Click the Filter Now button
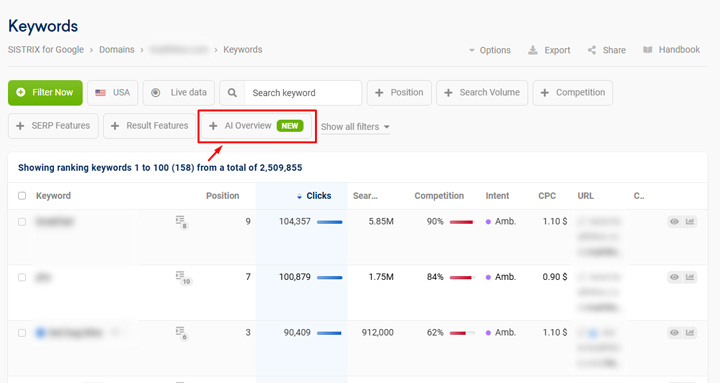This screenshot has width=720, height=383. pos(45,93)
